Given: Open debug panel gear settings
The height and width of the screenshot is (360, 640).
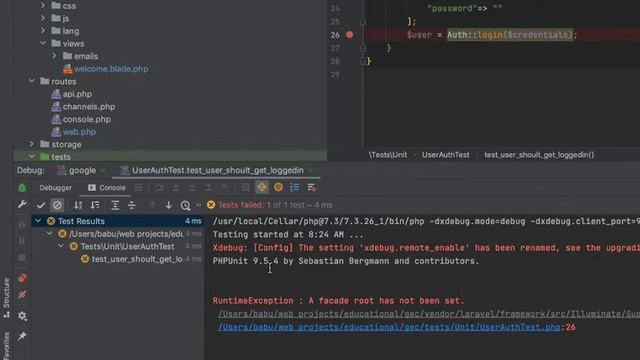Looking at the screenshot, I should pos(22,316).
